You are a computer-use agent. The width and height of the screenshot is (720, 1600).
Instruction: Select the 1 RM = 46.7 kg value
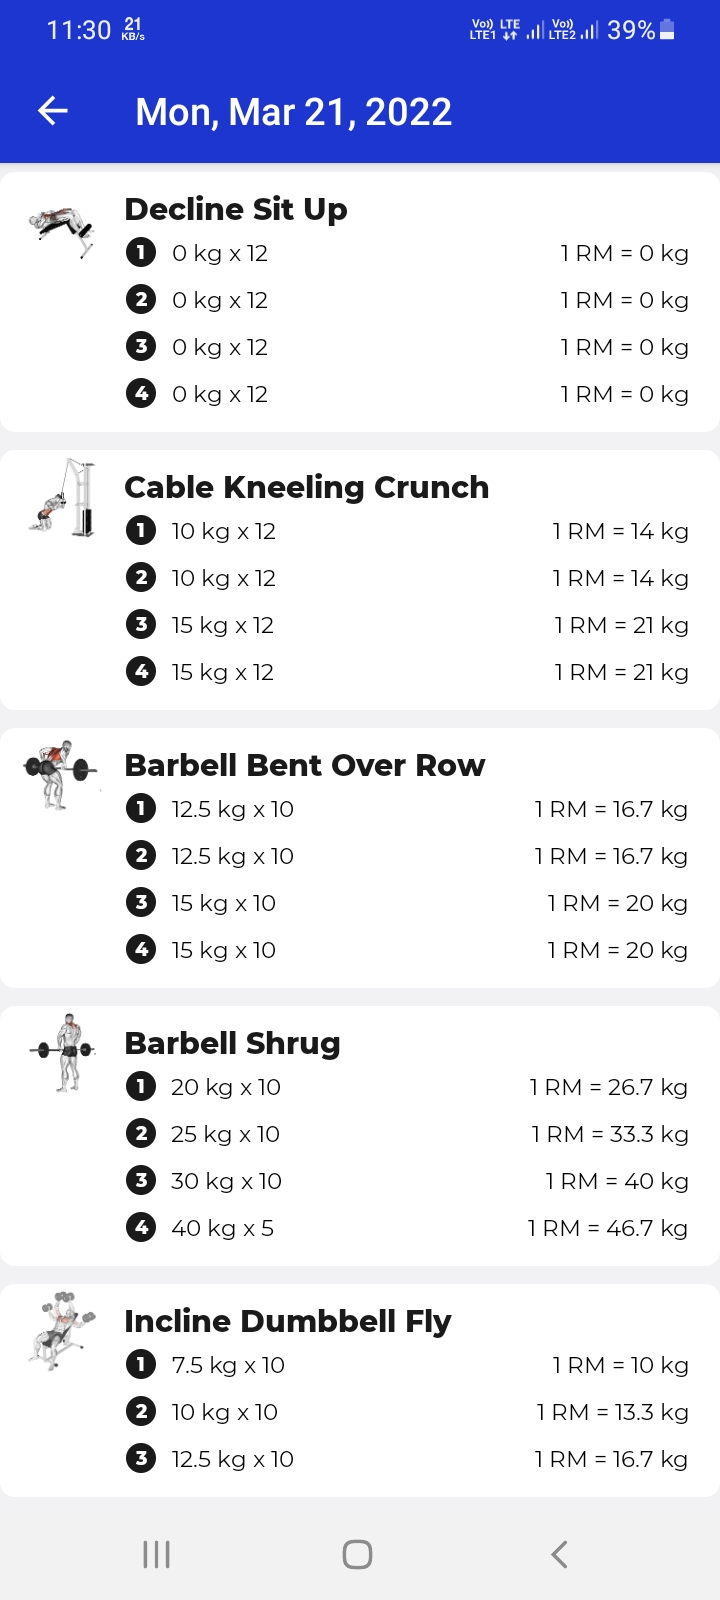tap(608, 1228)
